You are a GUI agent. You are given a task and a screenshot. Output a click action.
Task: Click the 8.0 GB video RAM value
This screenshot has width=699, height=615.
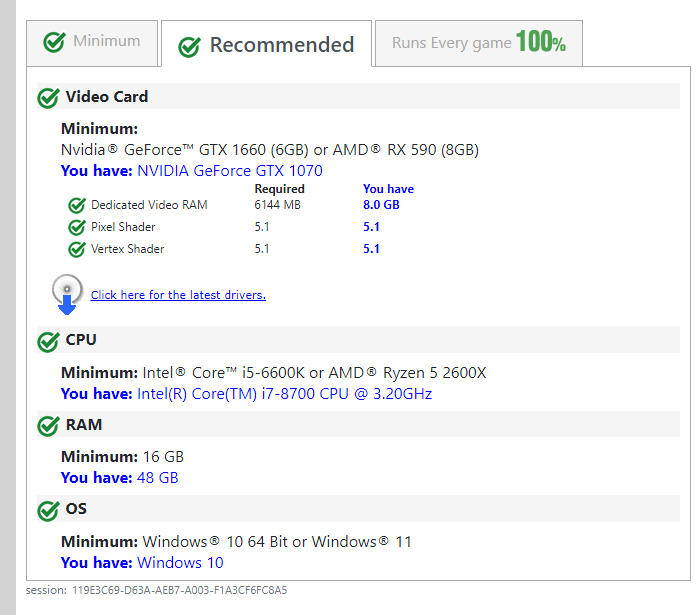[381, 205]
